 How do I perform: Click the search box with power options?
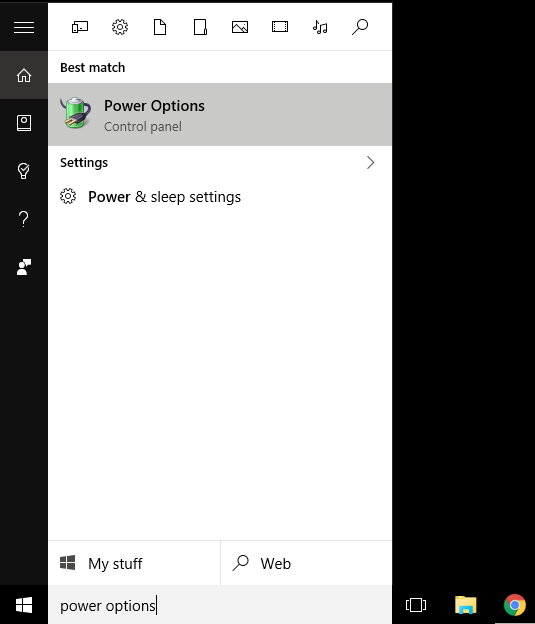coord(220,605)
